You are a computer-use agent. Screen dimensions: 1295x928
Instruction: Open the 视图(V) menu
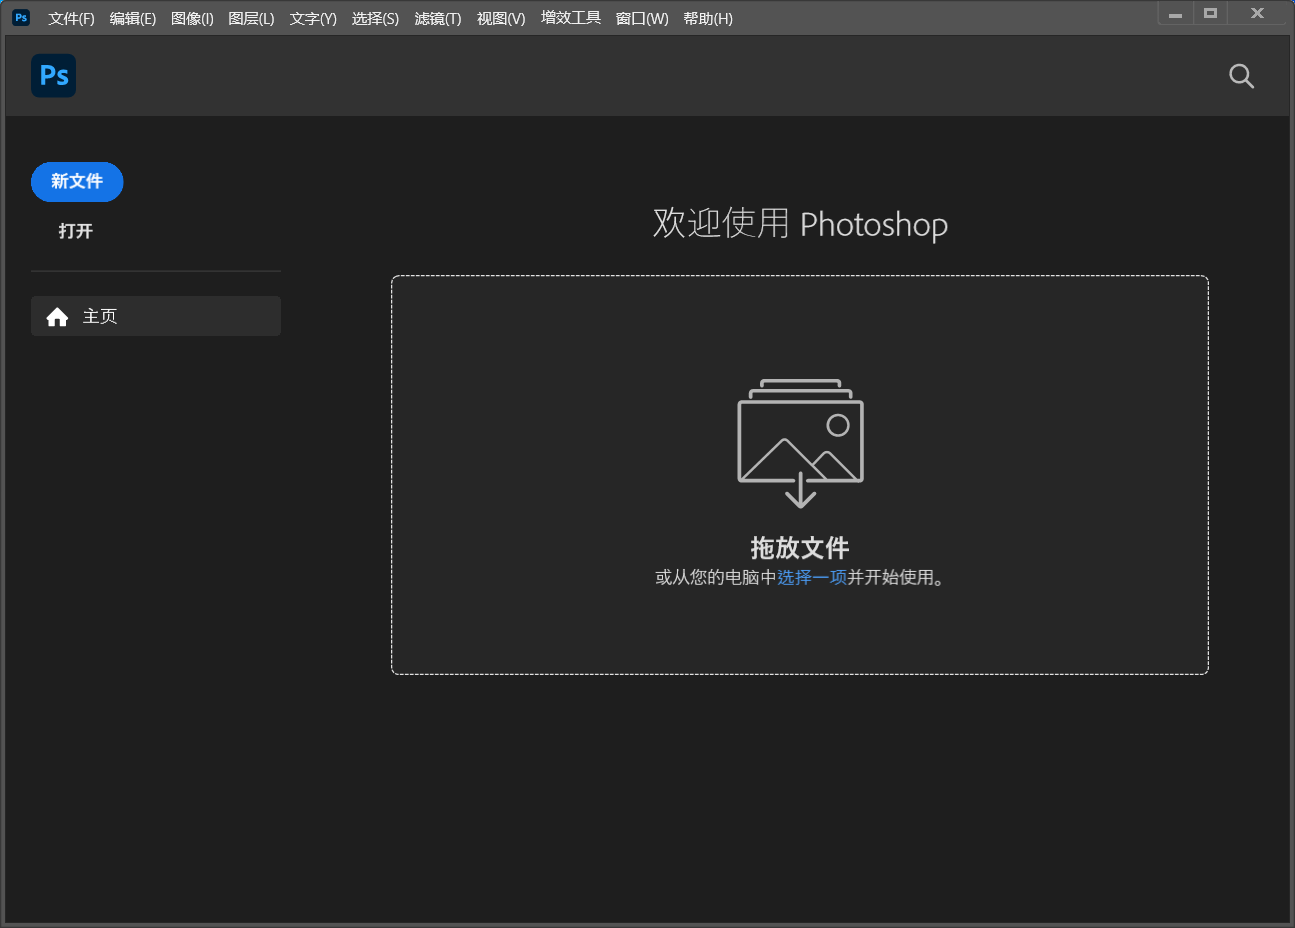tap(501, 18)
